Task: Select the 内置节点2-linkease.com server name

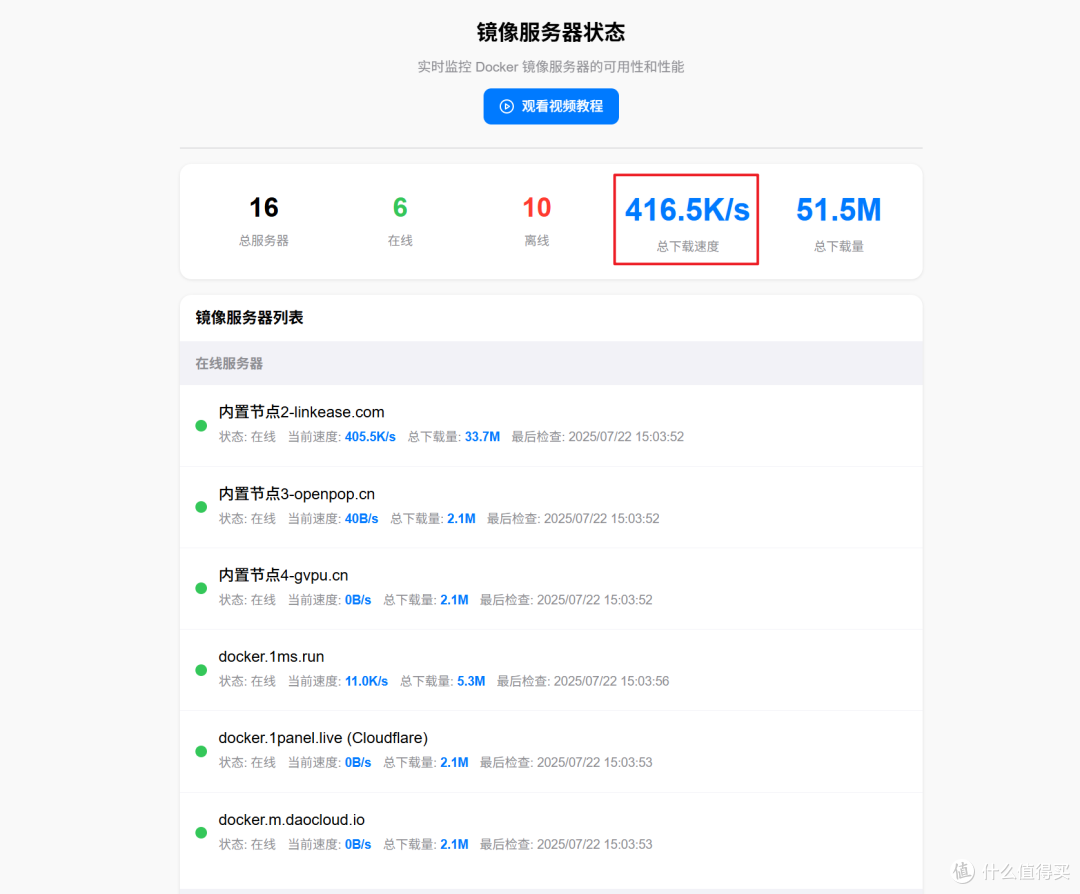Action: [x=302, y=412]
